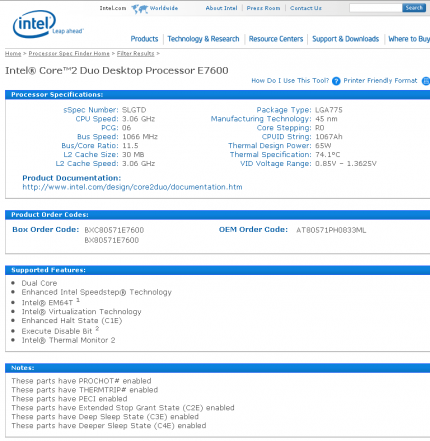
Task: Open the Products menu
Action: pyautogui.click(x=144, y=39)
